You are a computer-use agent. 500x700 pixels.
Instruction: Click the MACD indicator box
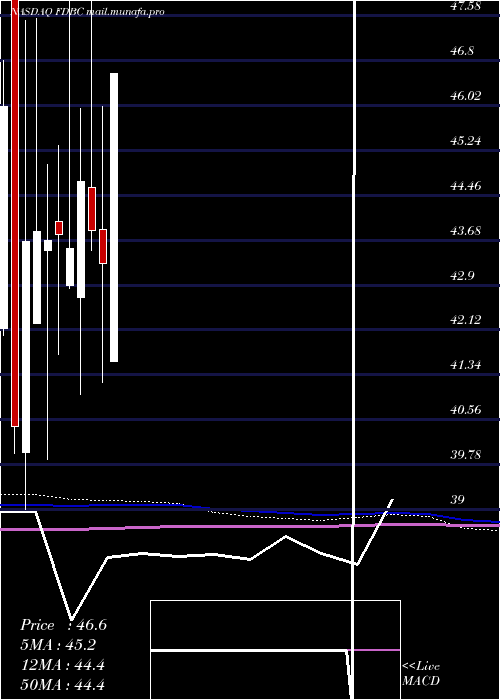pos(275,650)
